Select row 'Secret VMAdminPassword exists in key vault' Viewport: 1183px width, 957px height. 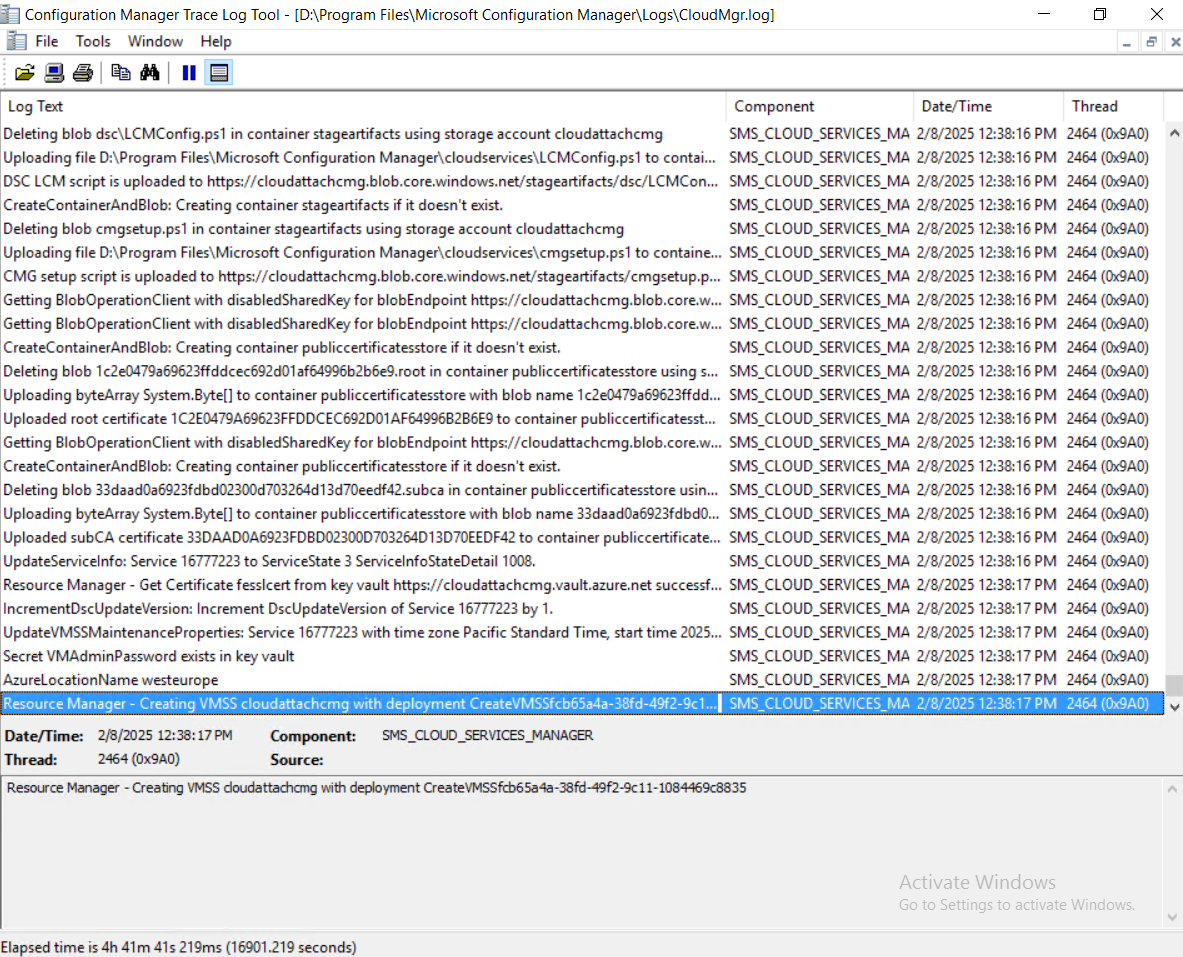click(582, 656)
